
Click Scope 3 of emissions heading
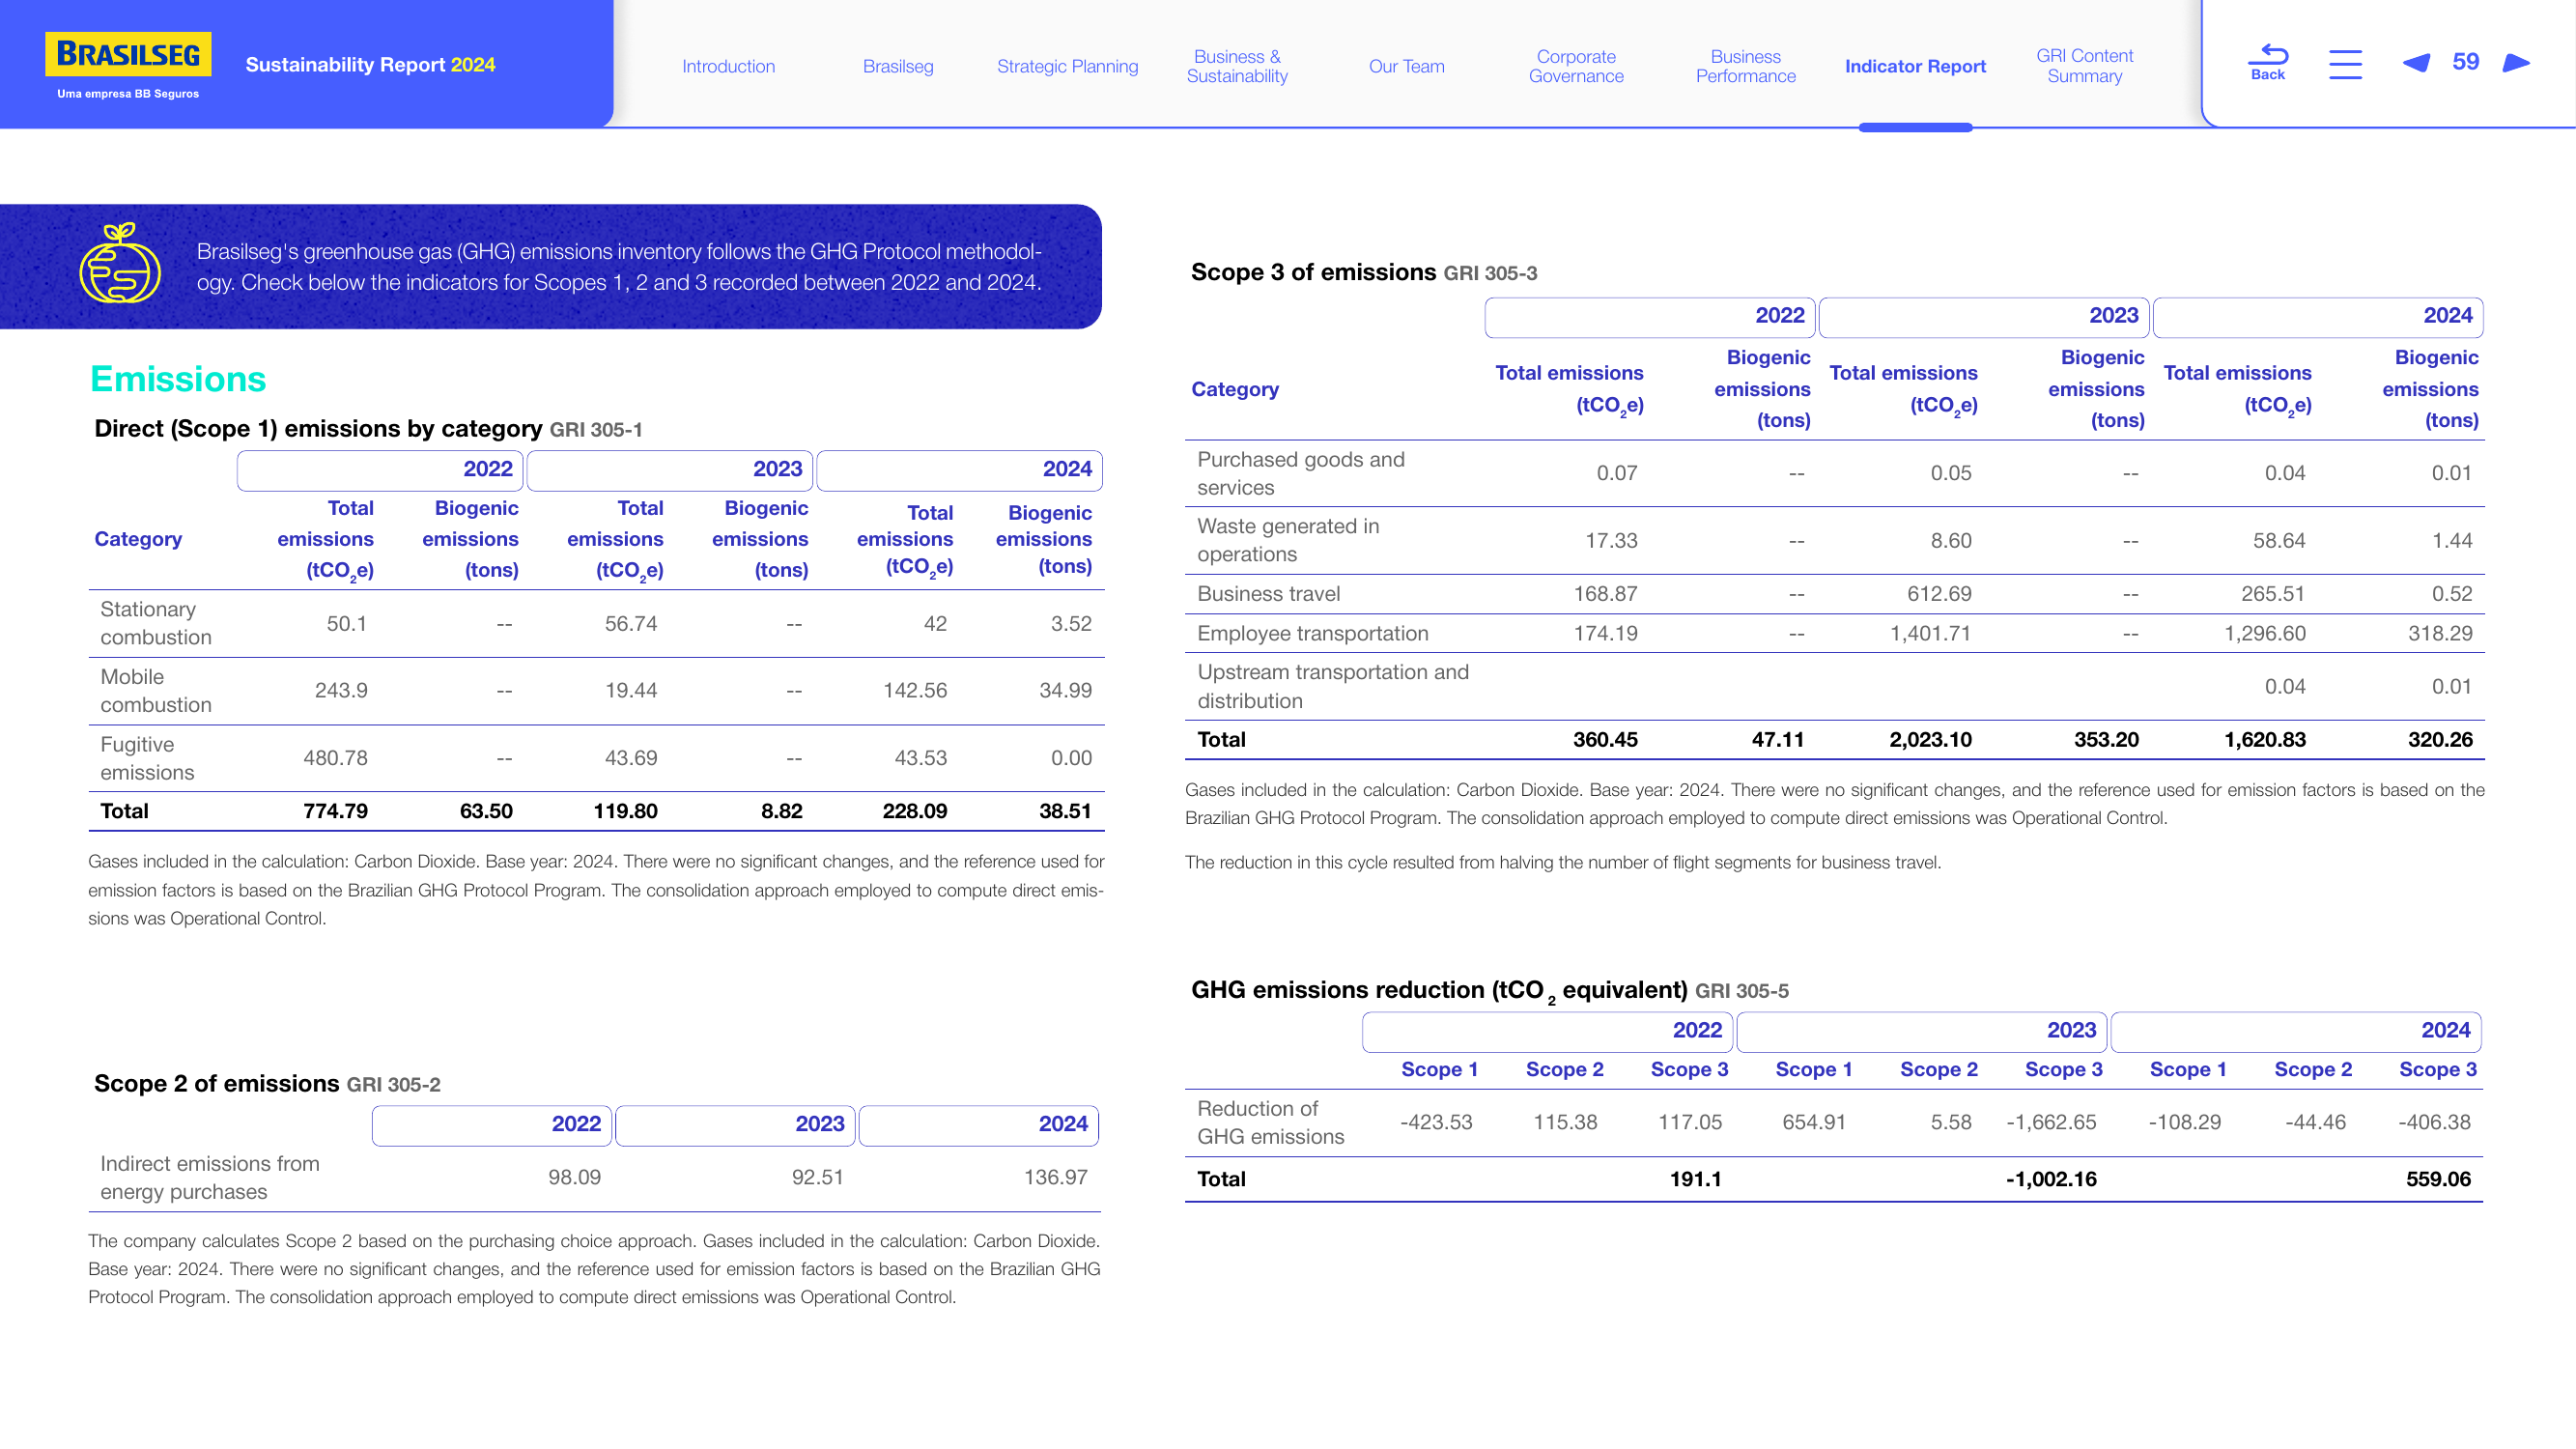[1313, 272]
